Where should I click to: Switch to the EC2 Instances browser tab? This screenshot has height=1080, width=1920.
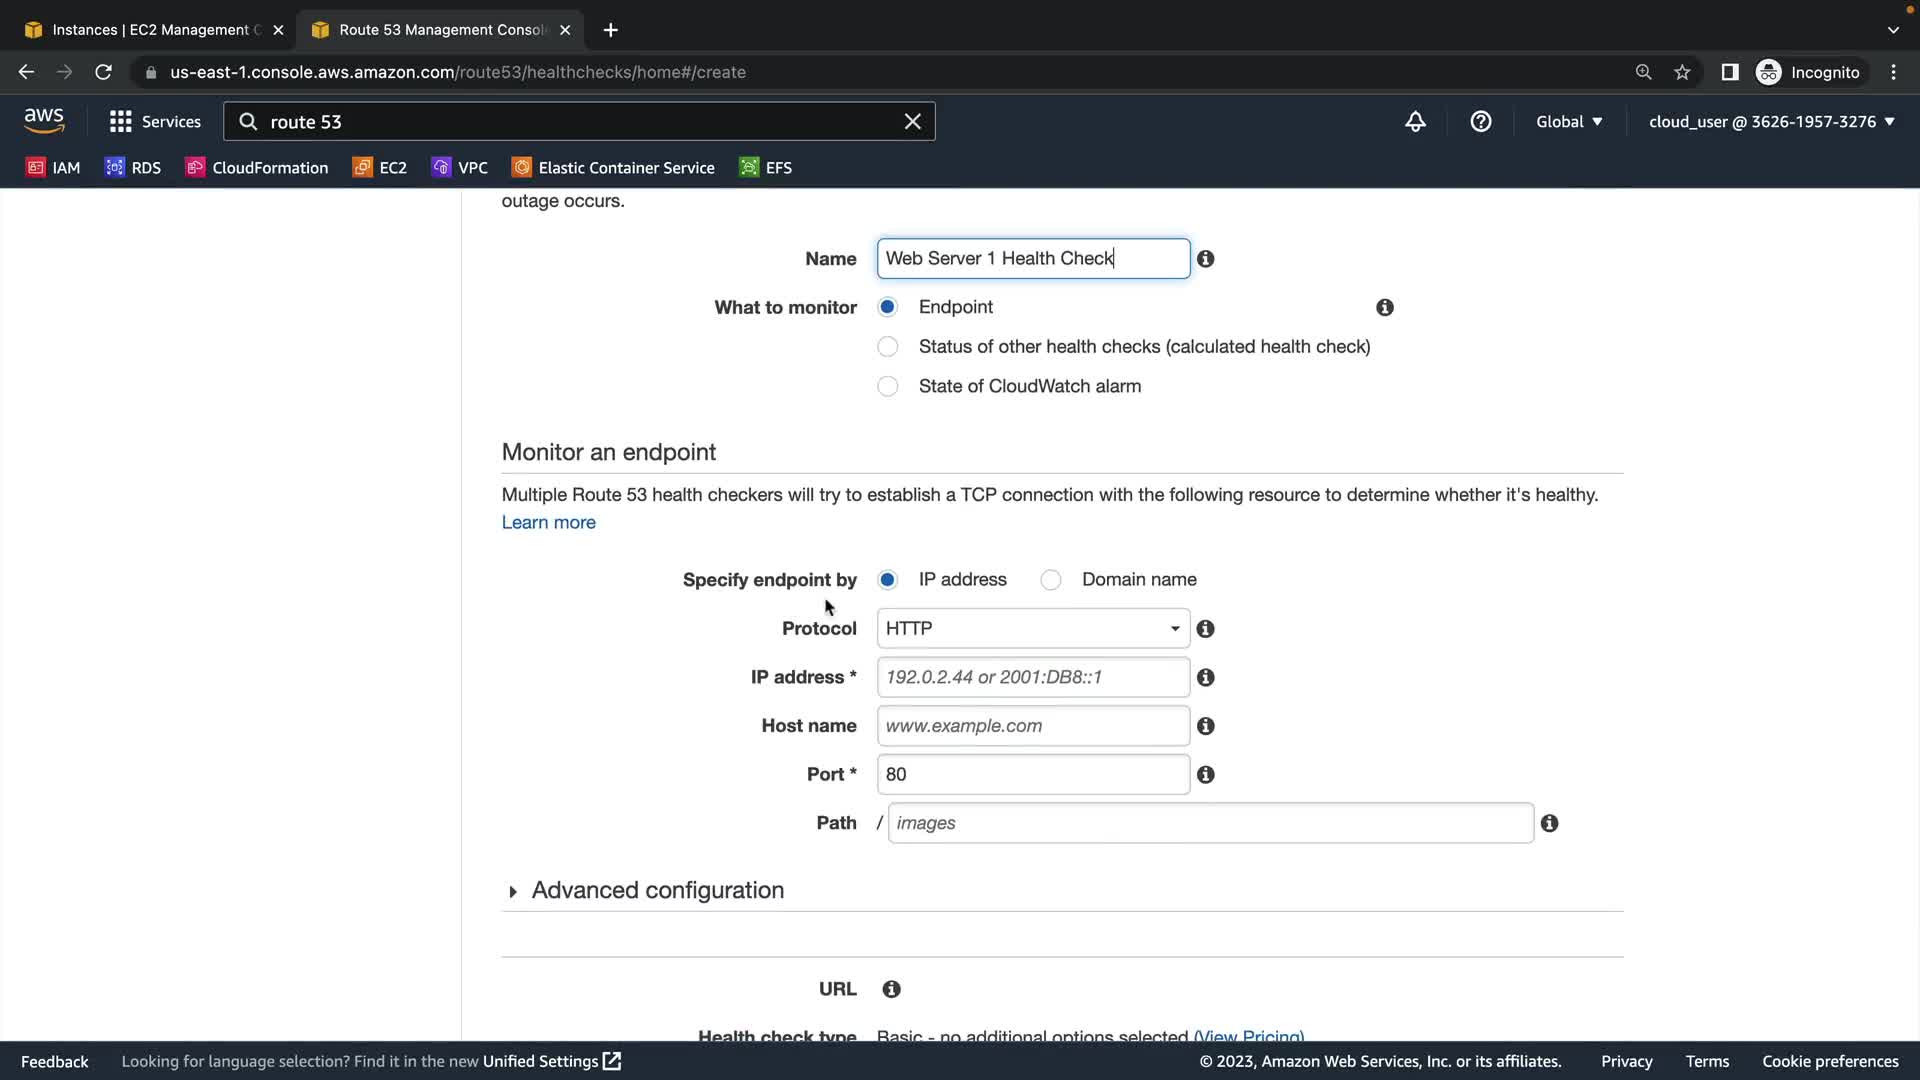(150, 30)
